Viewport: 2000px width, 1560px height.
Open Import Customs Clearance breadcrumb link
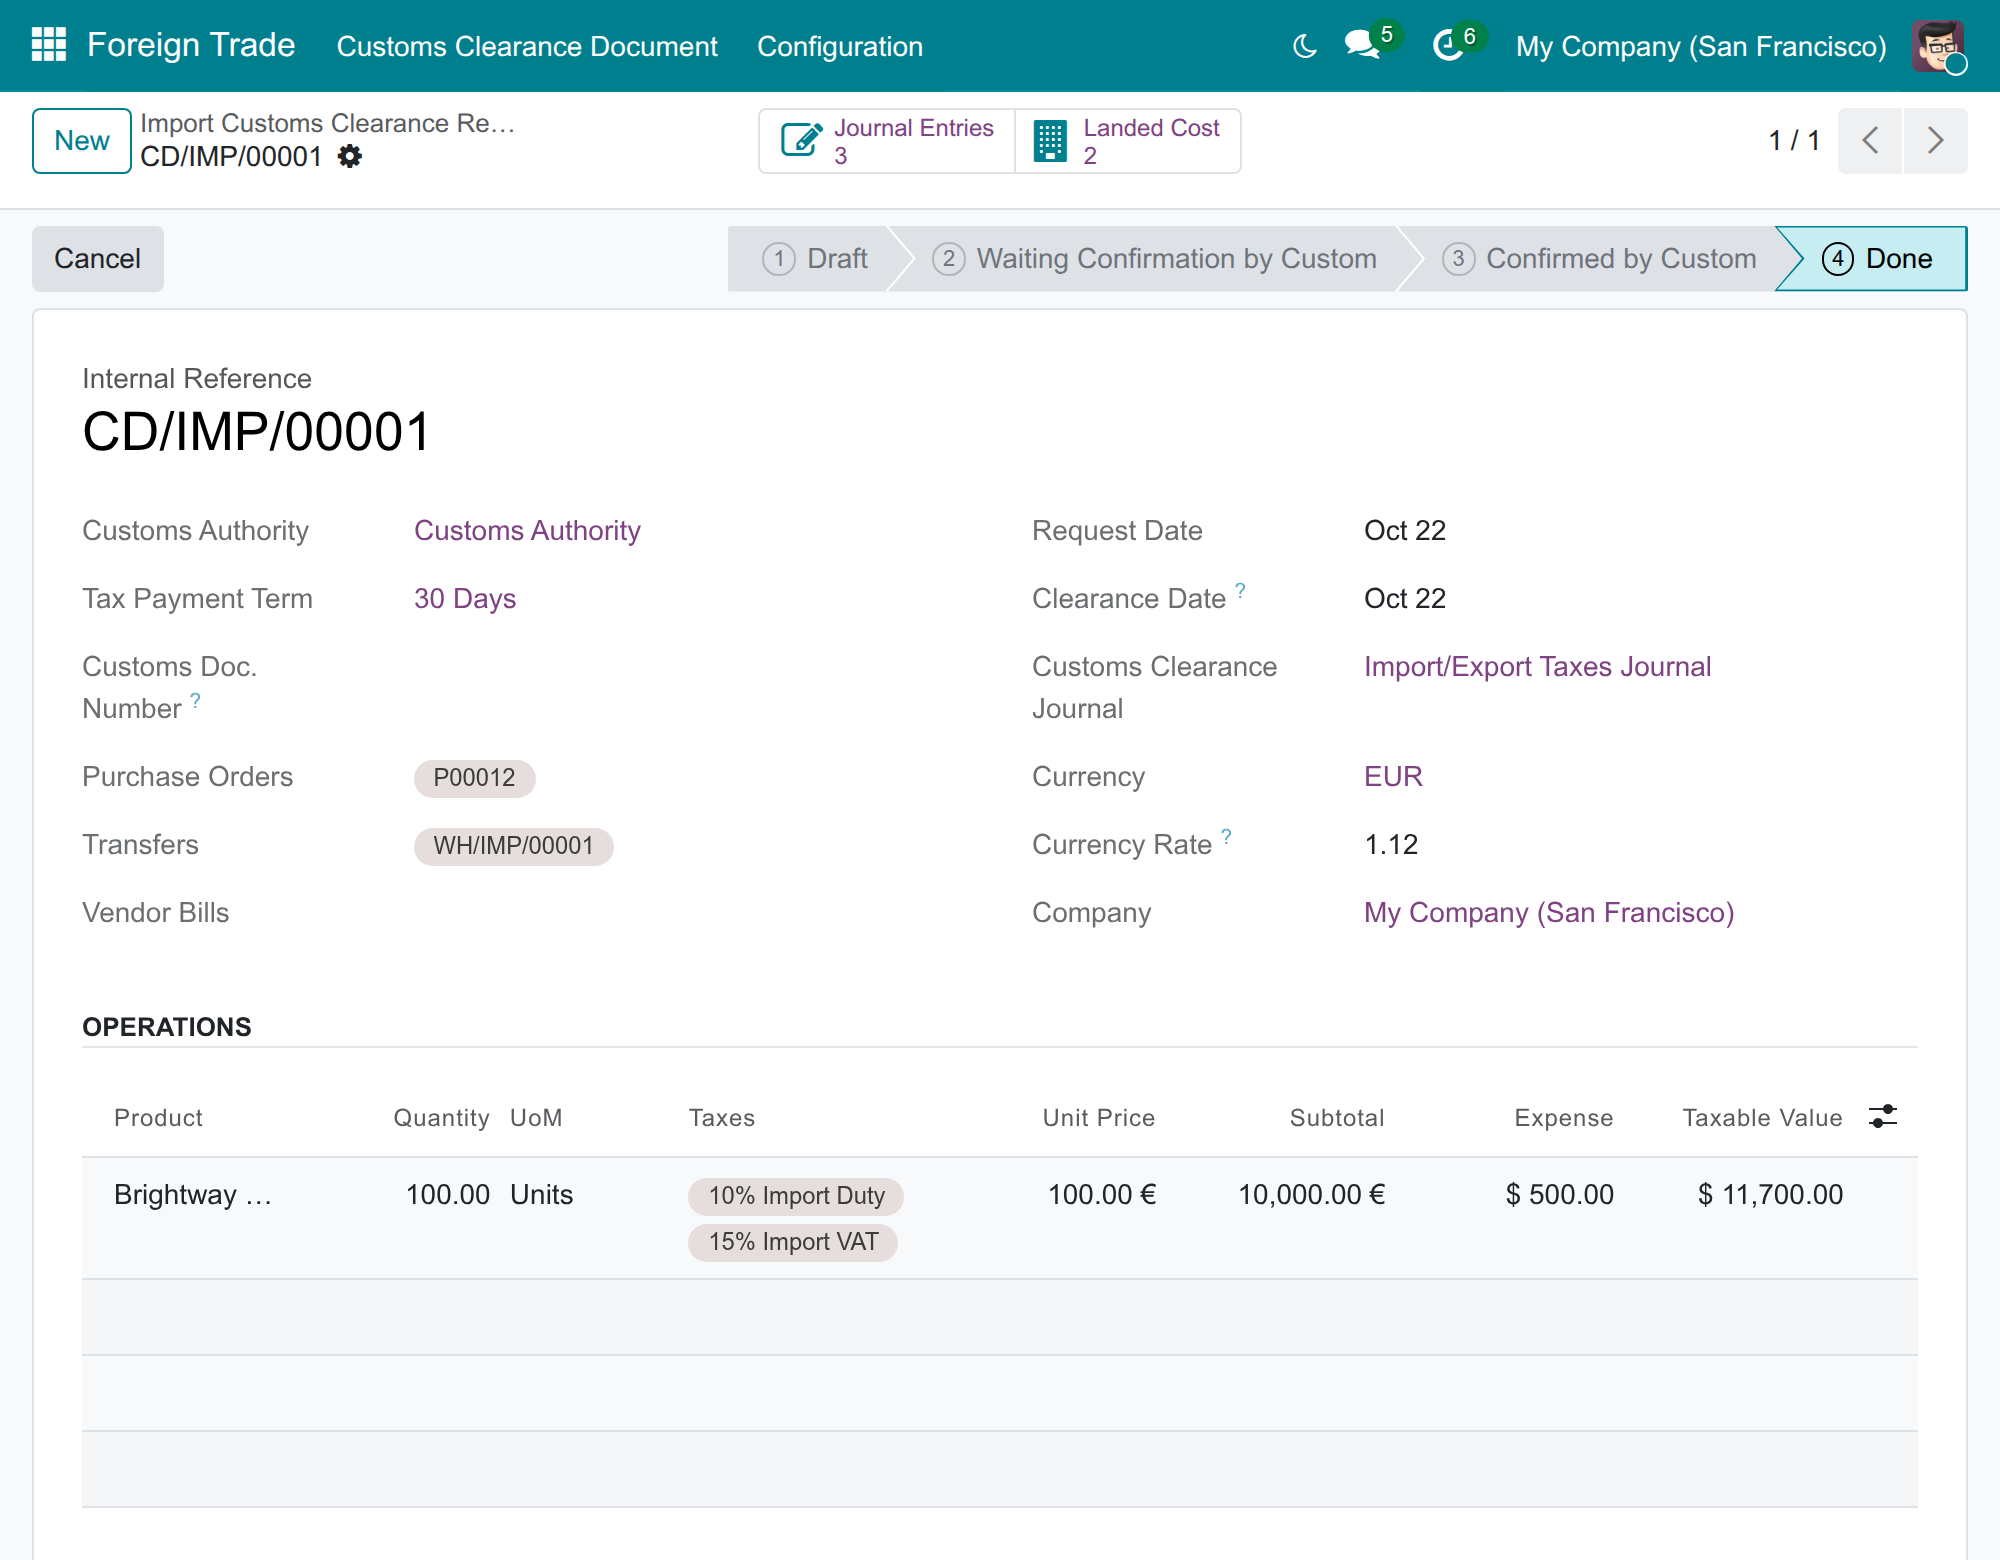coord(327,123)
